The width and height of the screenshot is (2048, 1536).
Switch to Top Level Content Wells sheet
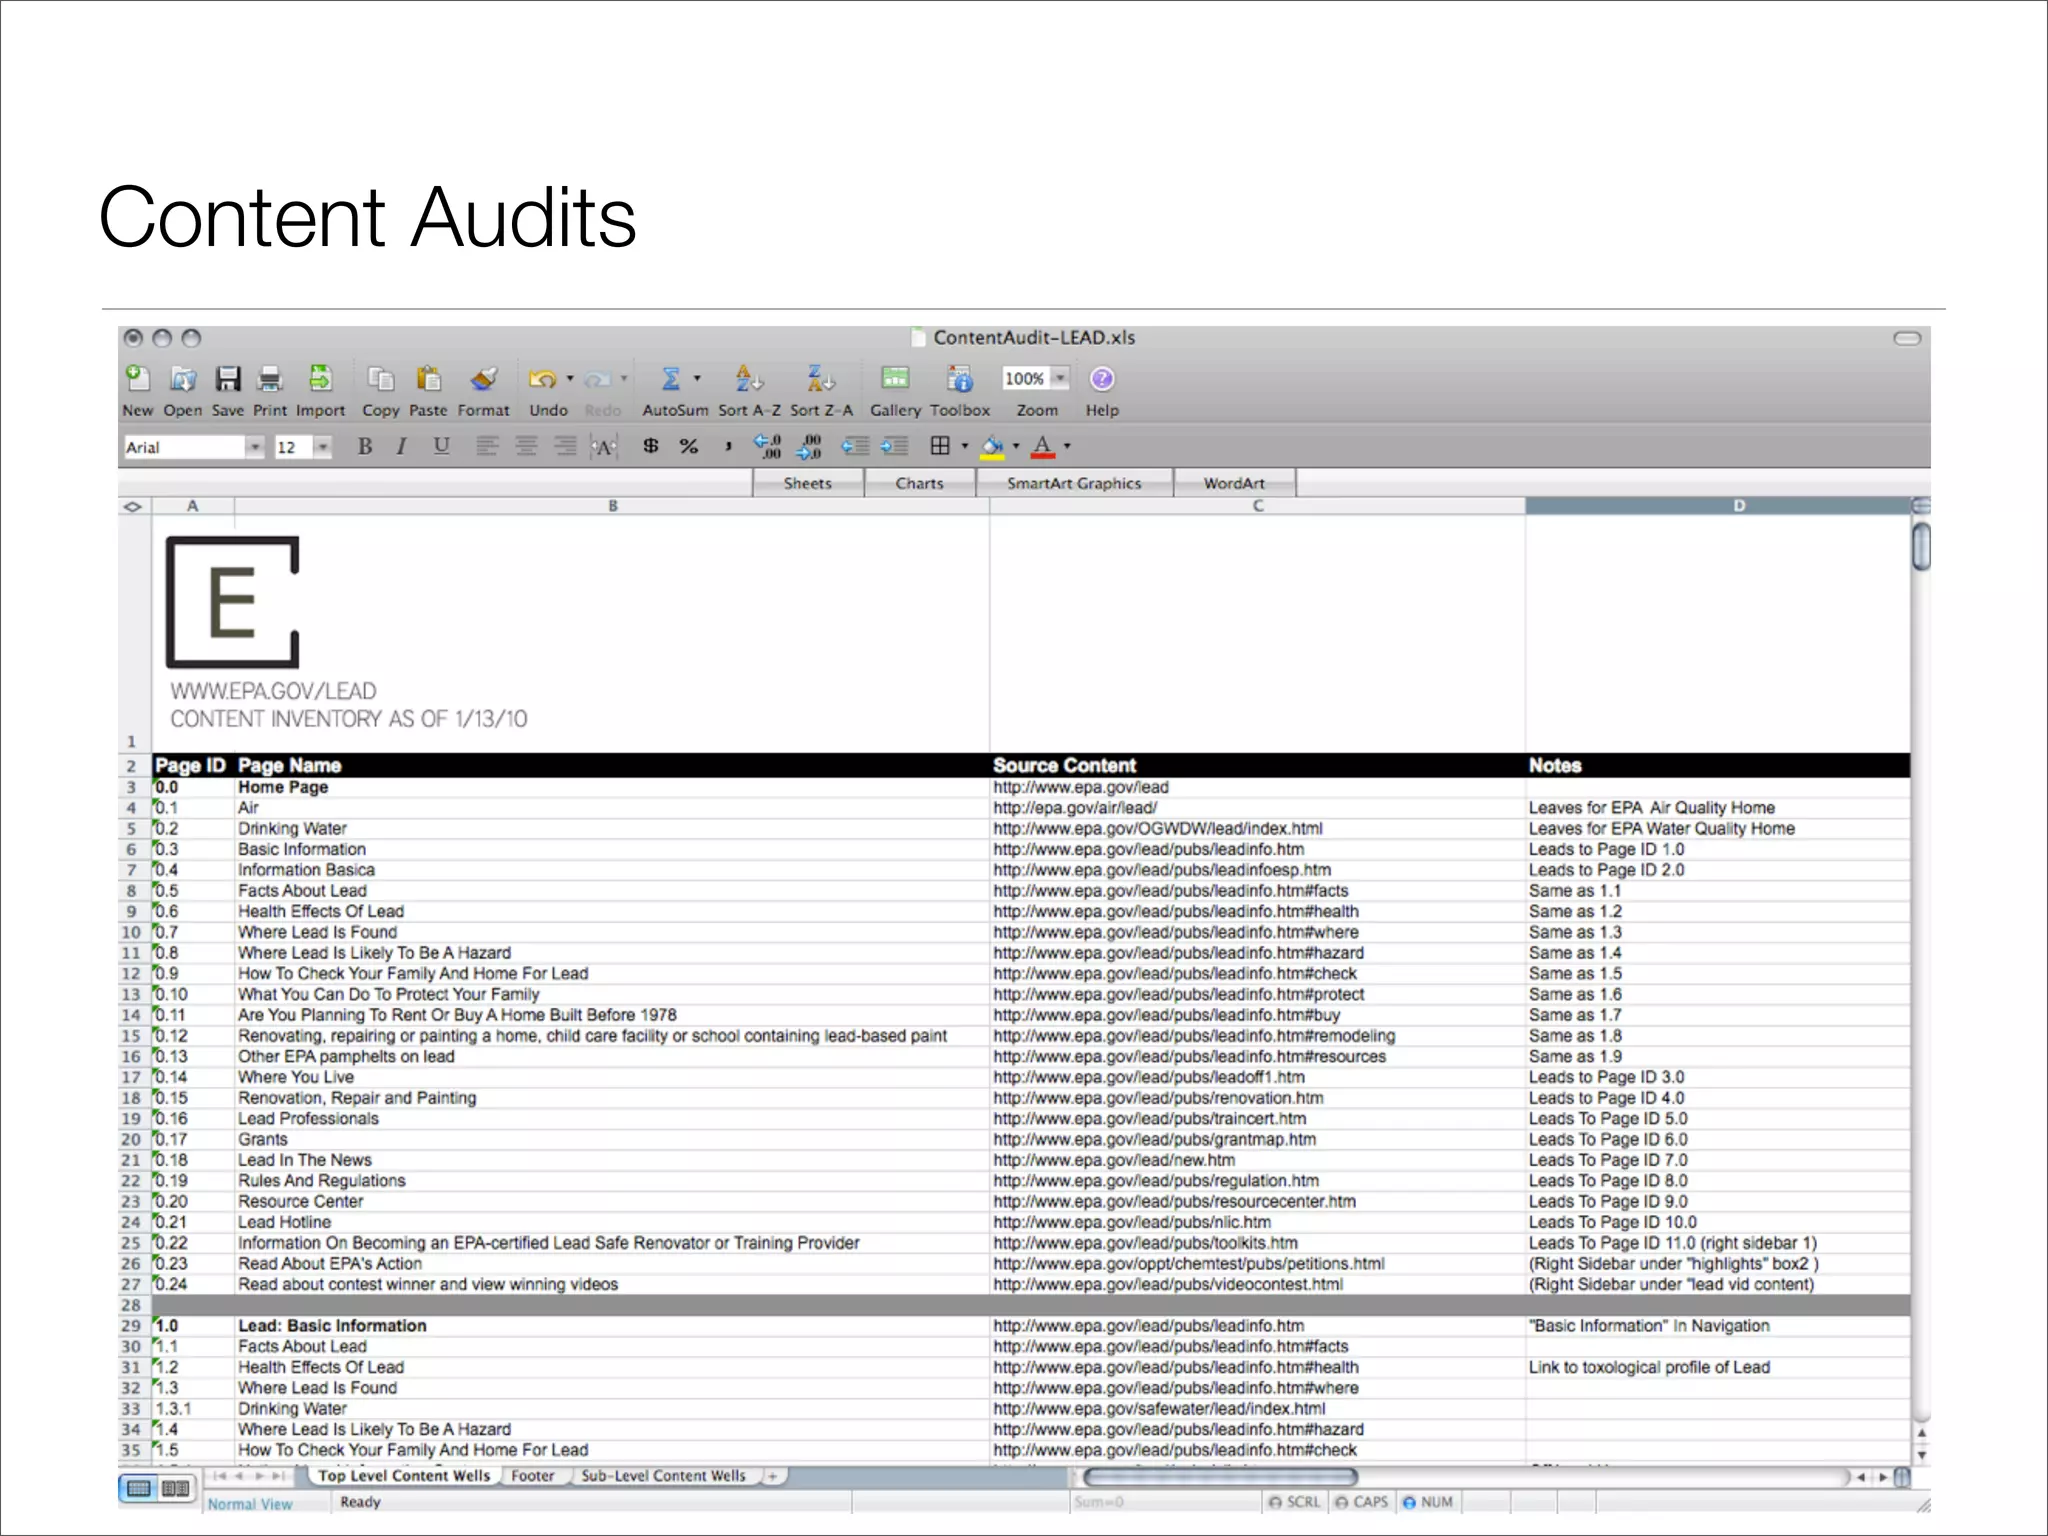pyautogui.click(x=404, y=1476)
